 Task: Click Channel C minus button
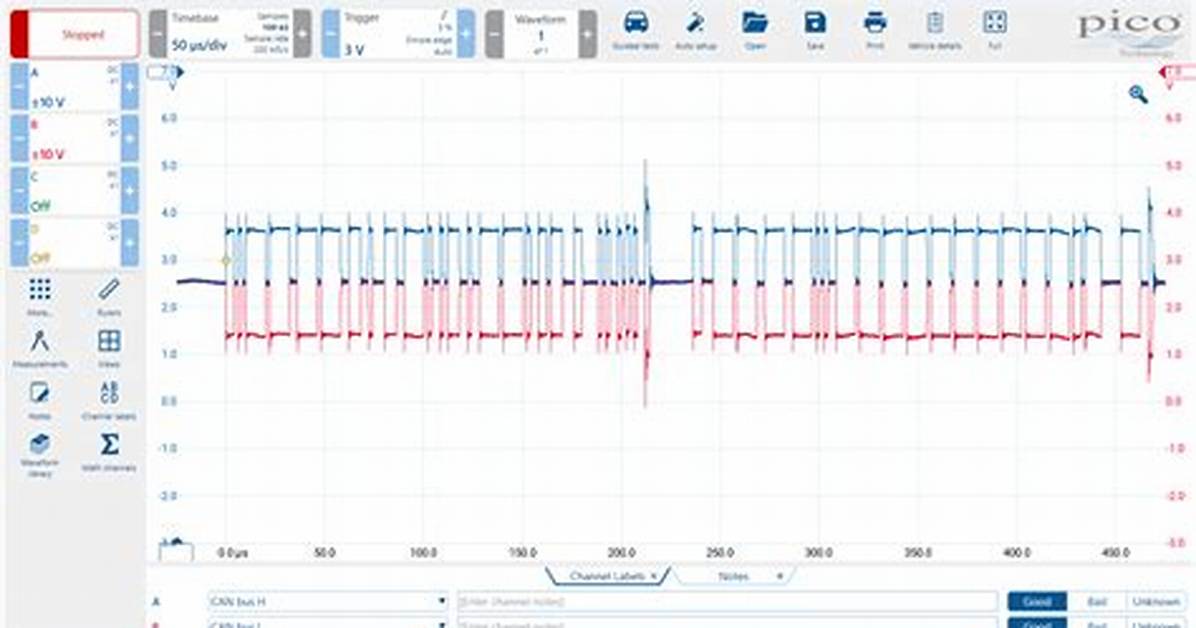[x=19, y=191]
